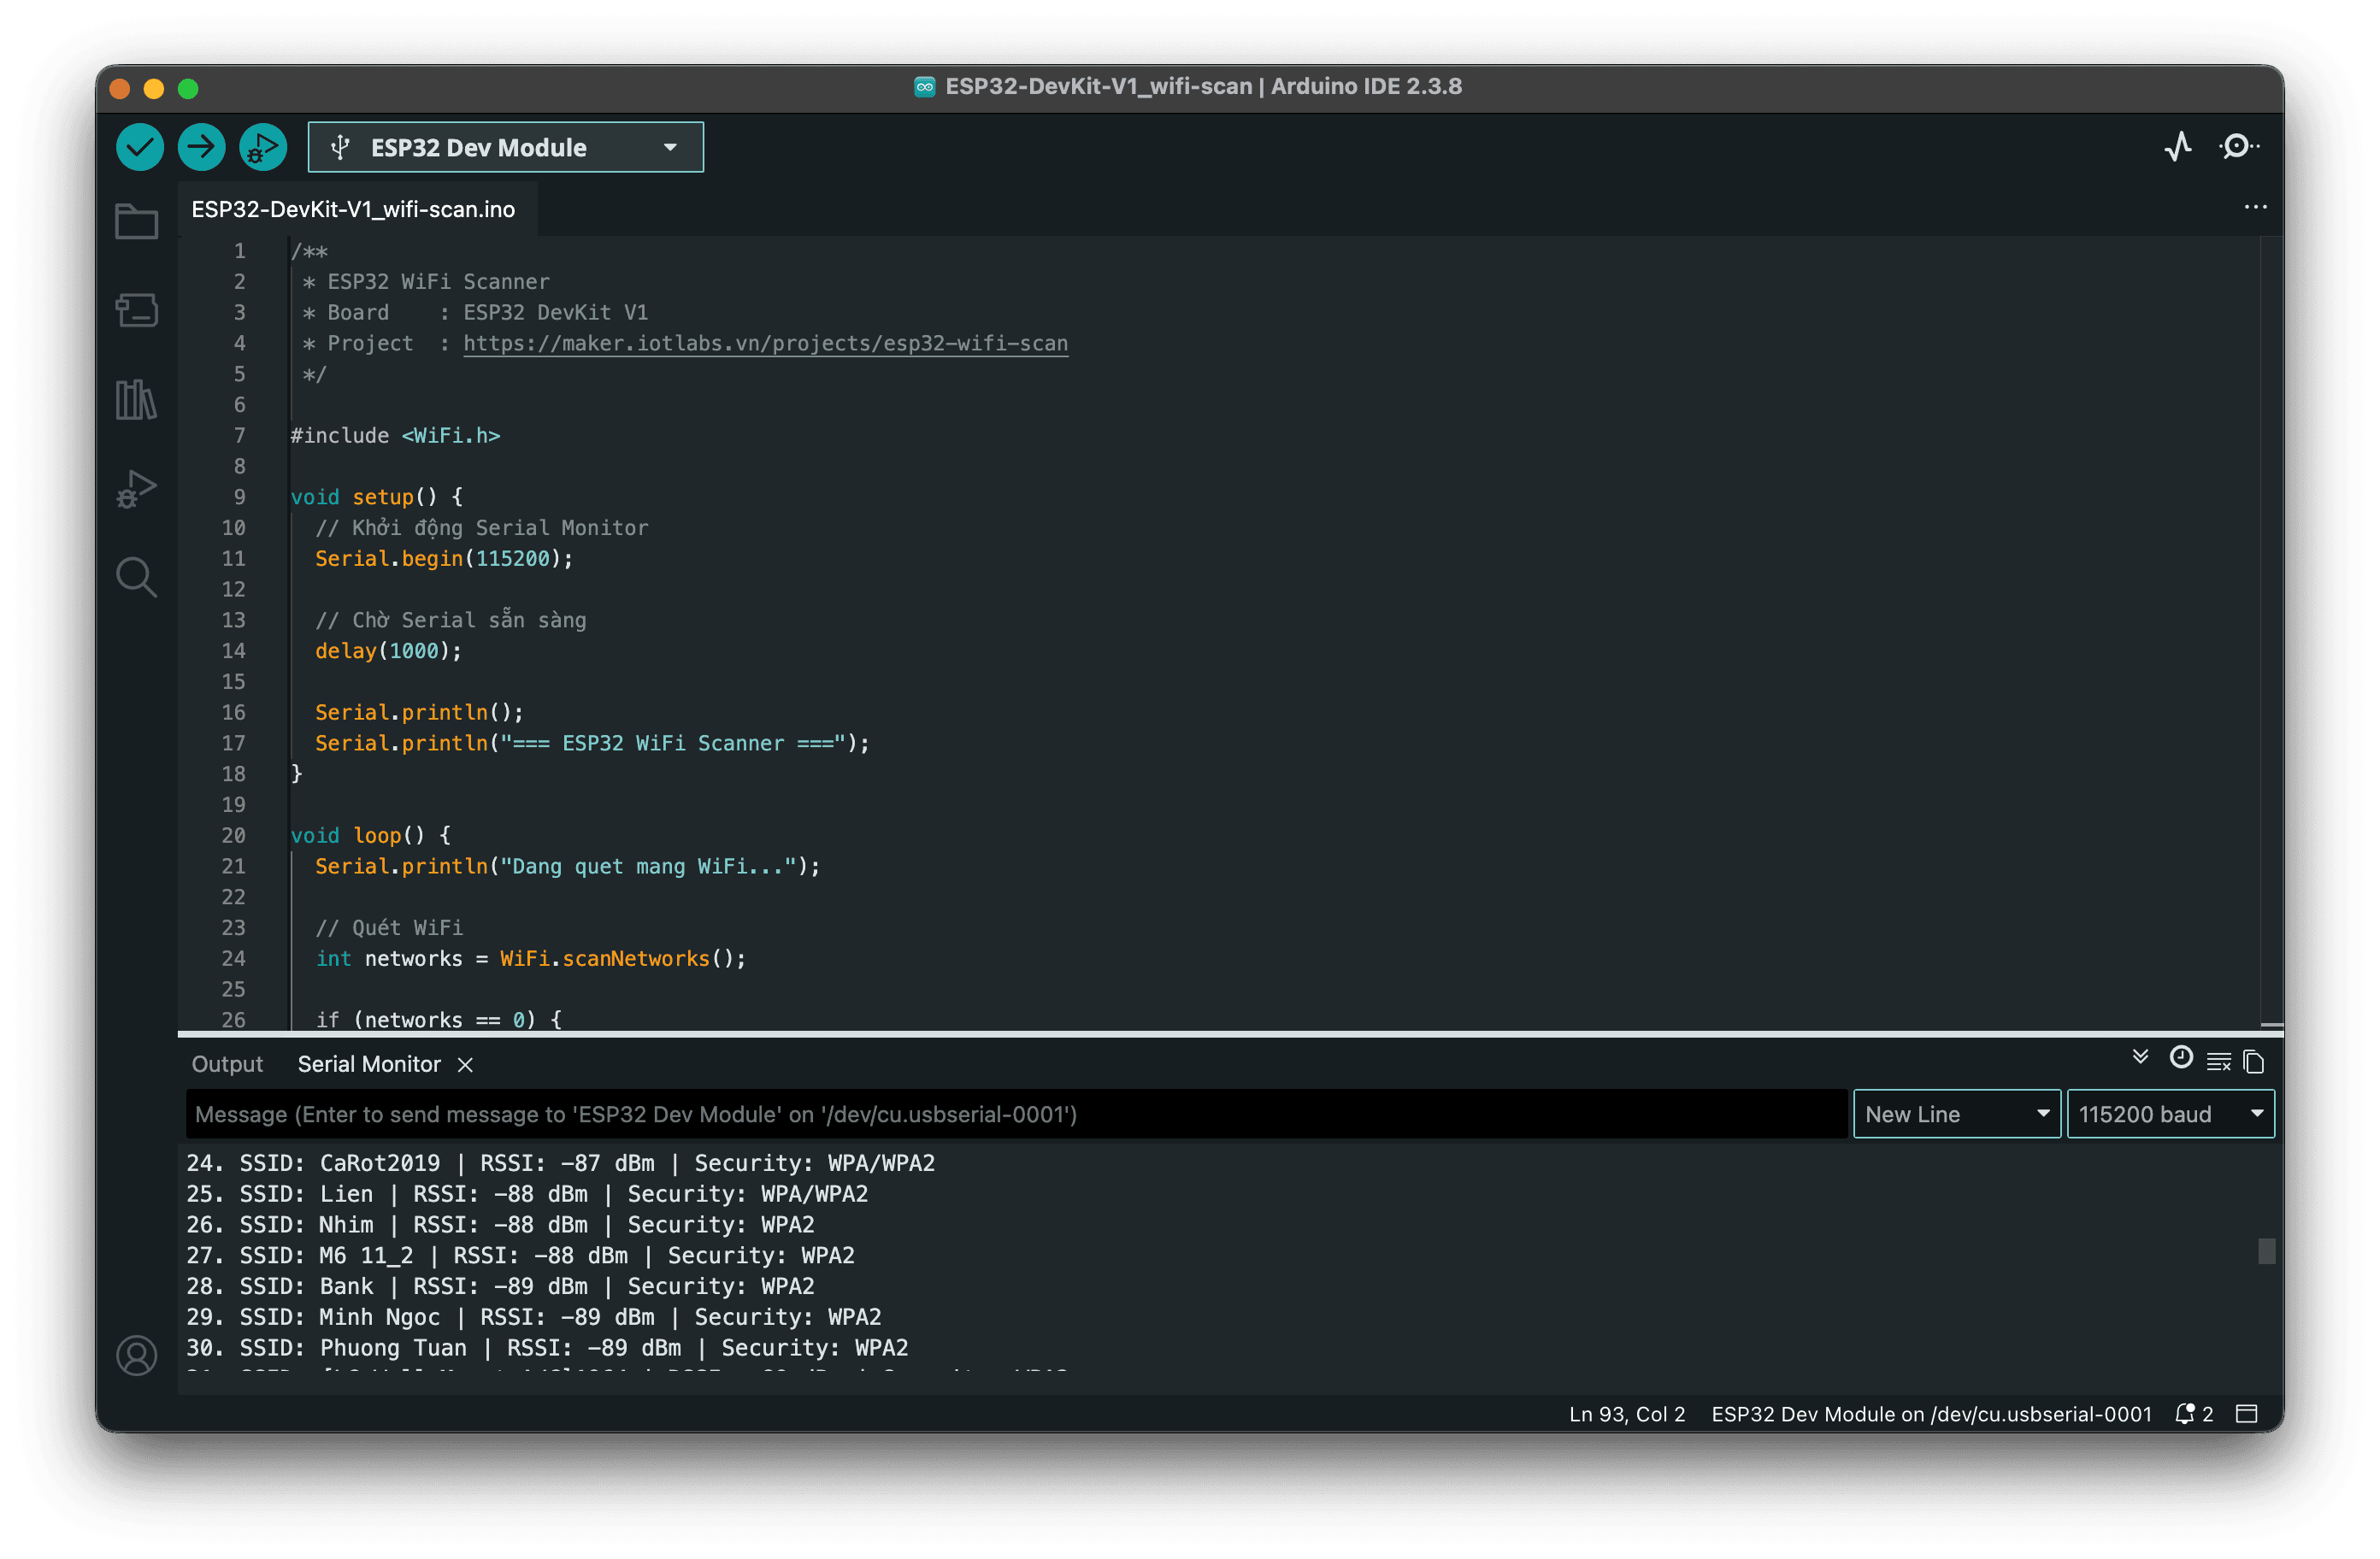Click the 'Phuong Tuan' SSID output row
The image size is (2380, 1559).
click(x=547, y=1348)
